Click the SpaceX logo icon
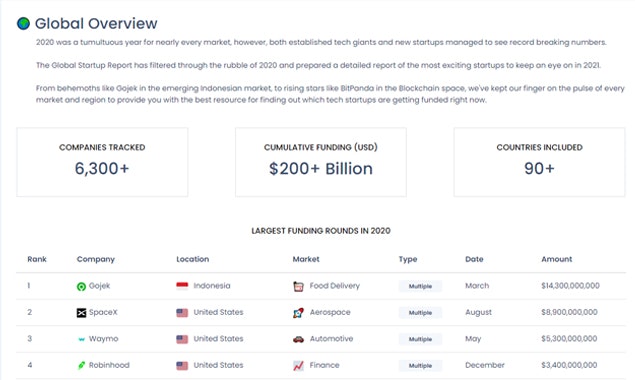Viewport: 635px width, 380px height. tap(81, 313)
